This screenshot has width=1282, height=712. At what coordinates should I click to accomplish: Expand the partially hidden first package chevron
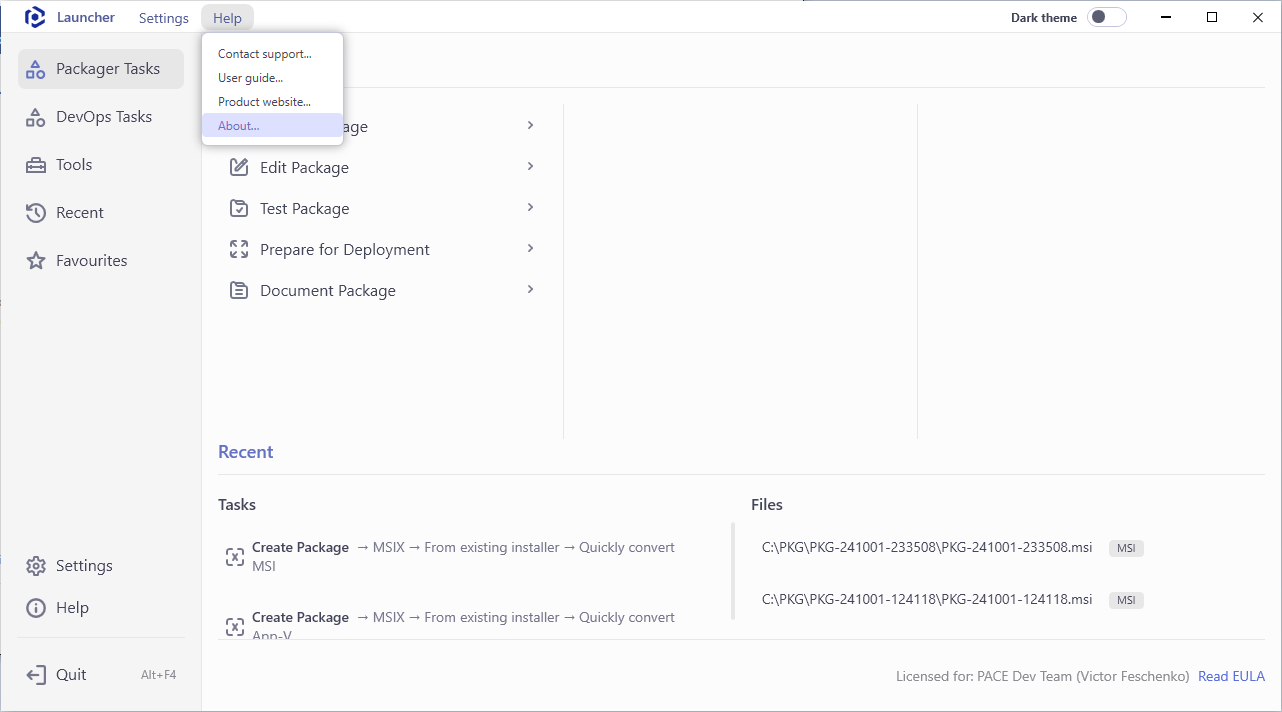point(530,125)
